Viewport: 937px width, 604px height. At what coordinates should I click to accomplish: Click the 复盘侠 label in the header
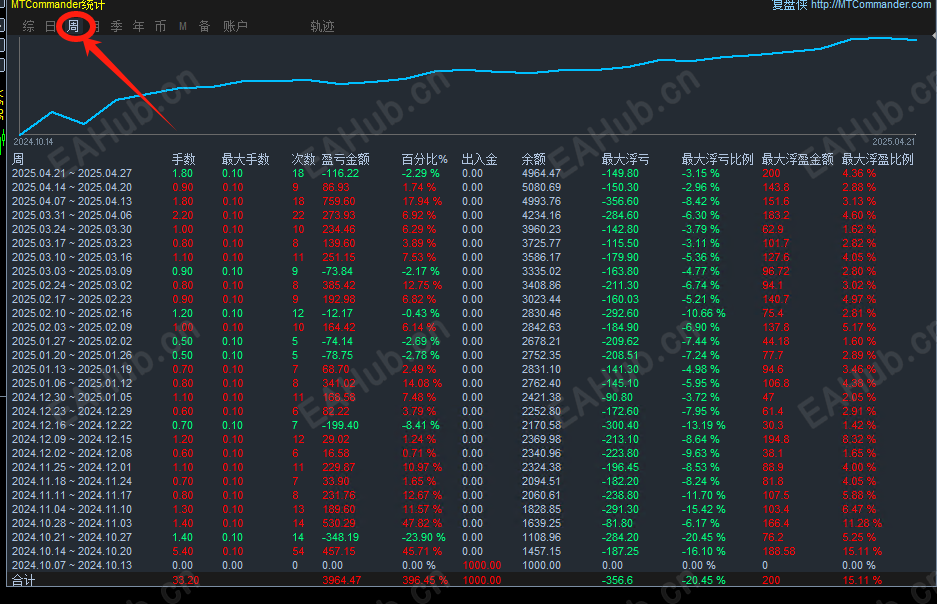[789, 5]
